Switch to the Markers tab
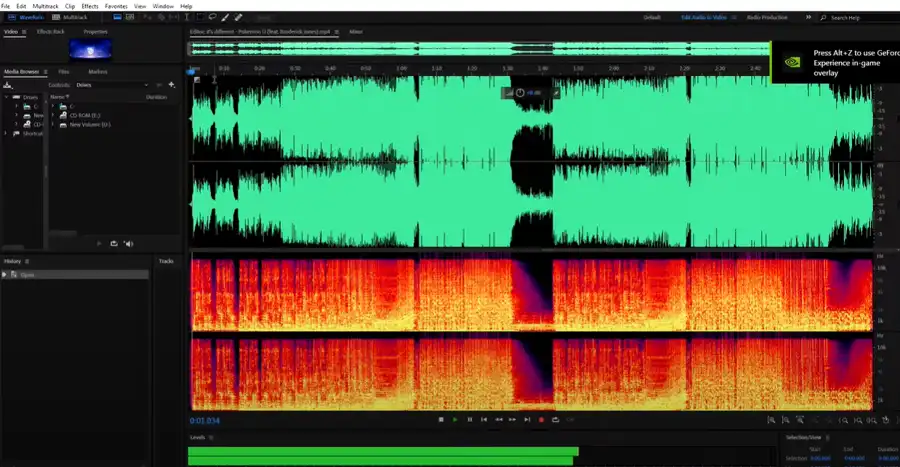The image size is (900, 467). tap(98, 72)
